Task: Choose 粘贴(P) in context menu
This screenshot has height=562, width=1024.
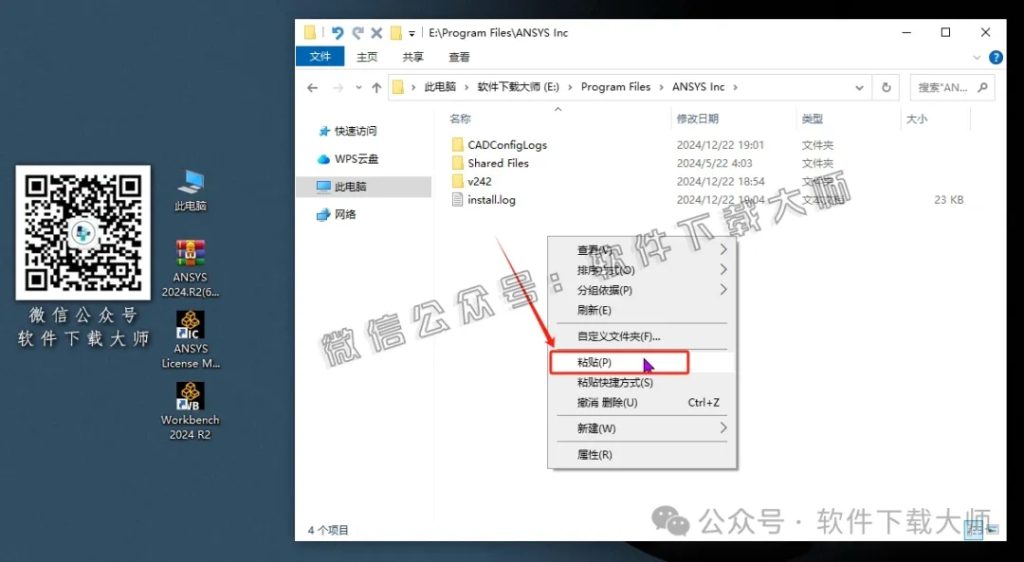Action: pos(643,362)
